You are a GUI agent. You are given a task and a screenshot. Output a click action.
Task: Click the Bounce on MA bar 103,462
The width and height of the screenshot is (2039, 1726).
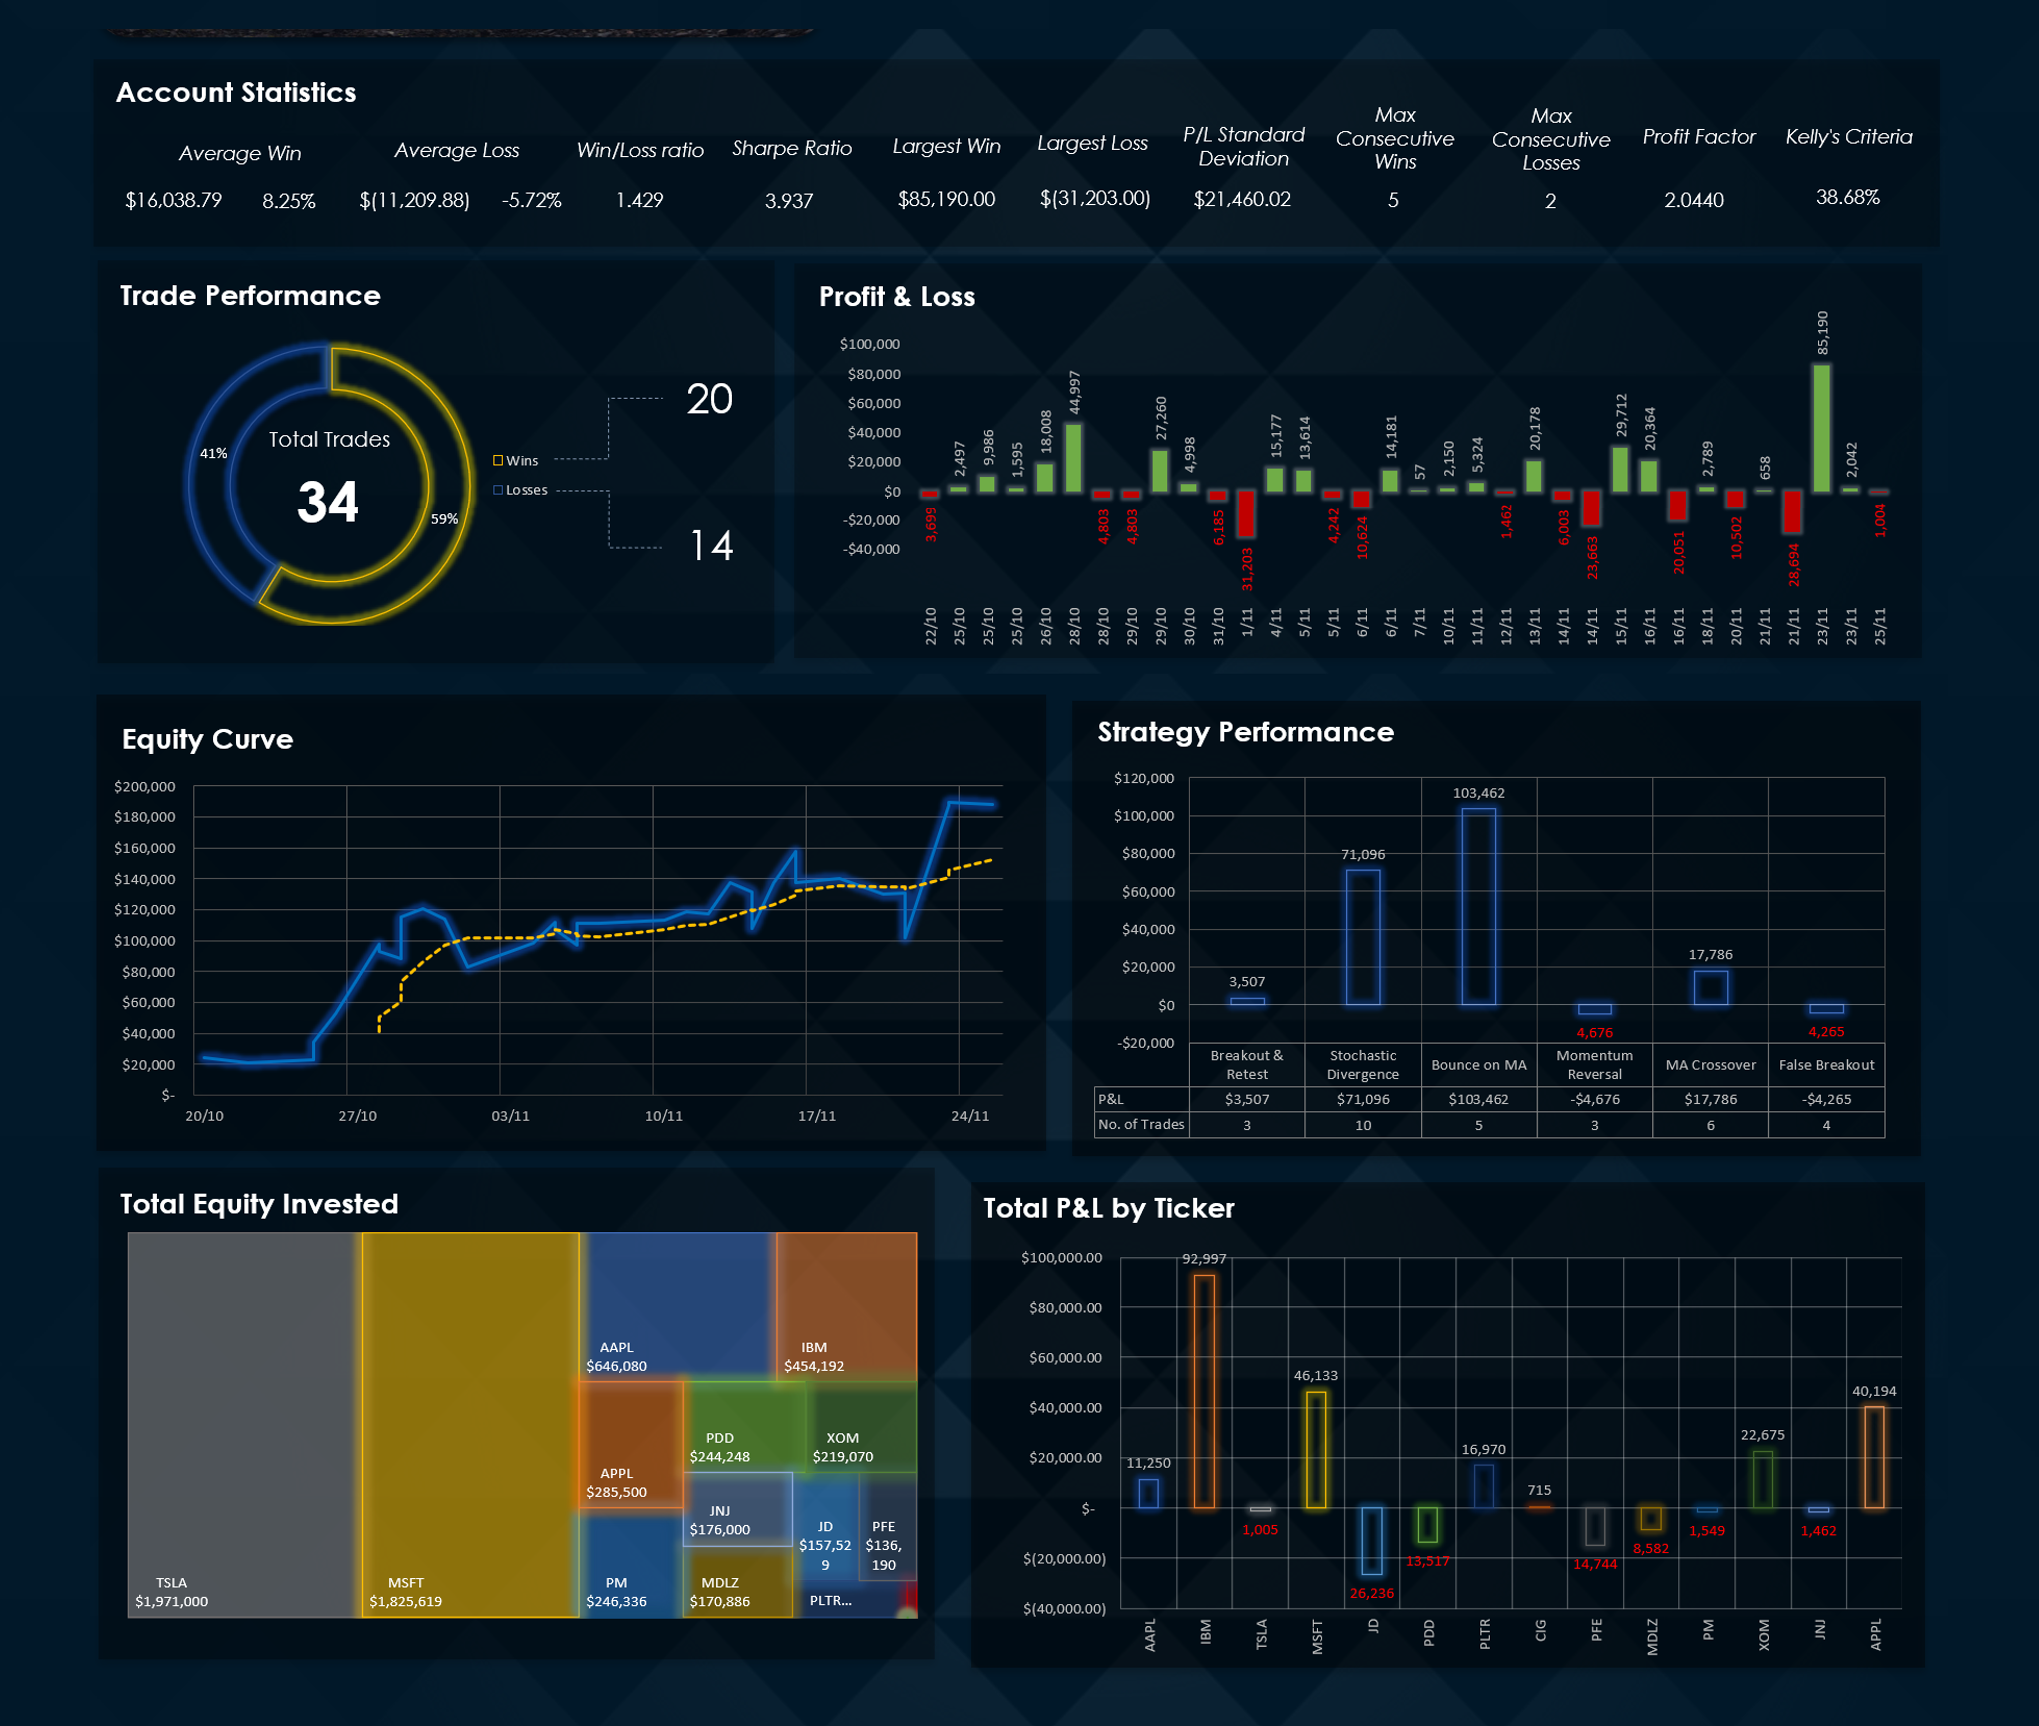pos(1478,907)
